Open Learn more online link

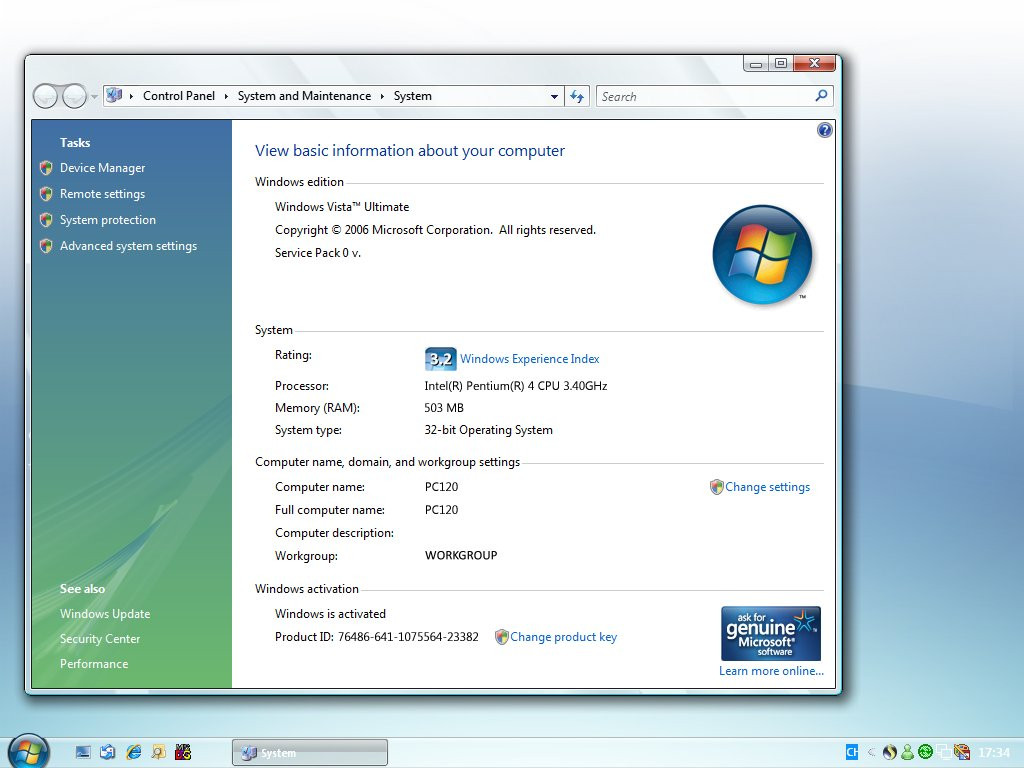(771, 671)
